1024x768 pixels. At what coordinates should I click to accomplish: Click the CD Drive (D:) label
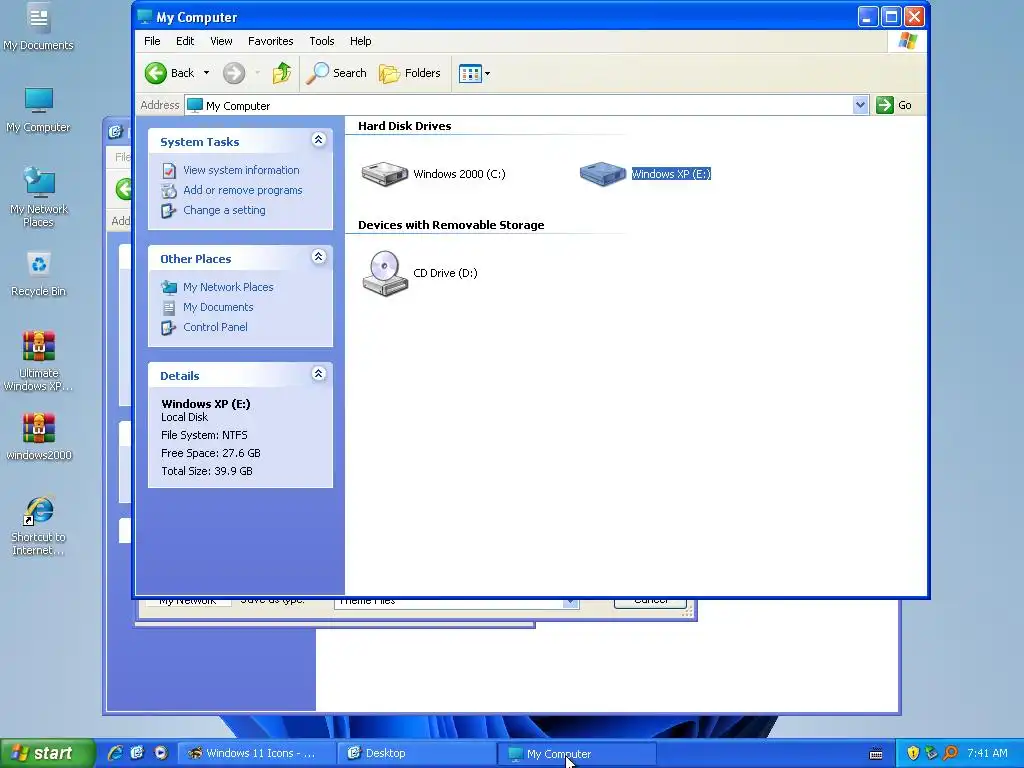point(445,273)
